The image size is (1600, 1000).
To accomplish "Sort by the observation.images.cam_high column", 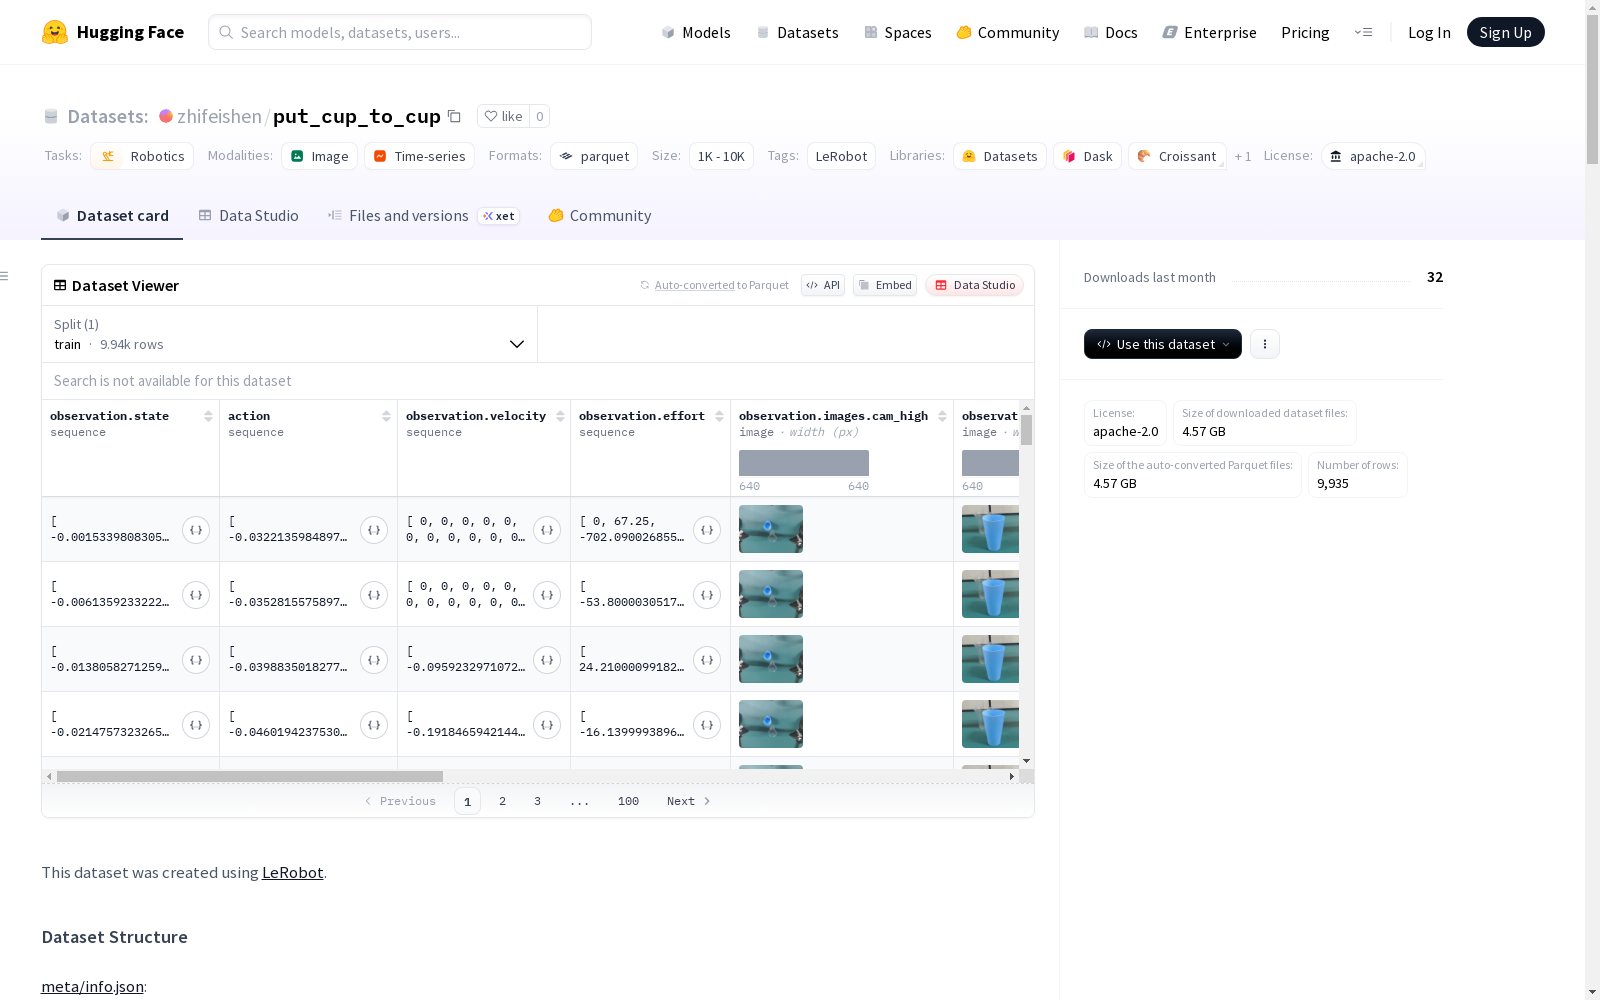I will [942, 416].
